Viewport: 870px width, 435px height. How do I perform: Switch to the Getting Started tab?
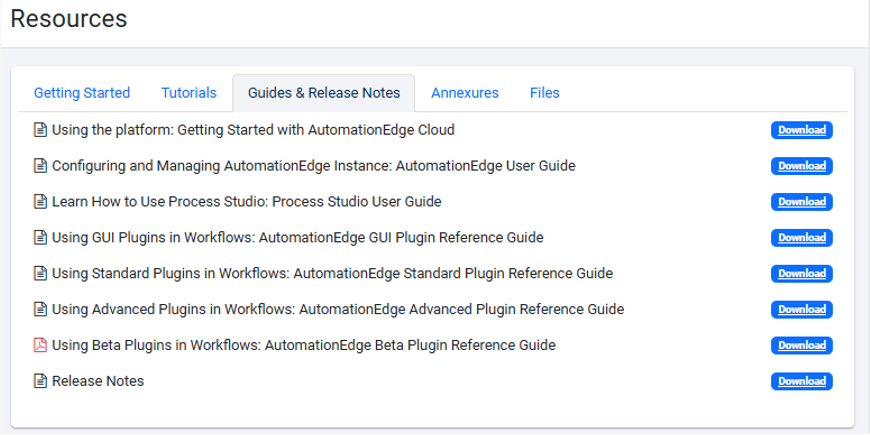point(82,93)
